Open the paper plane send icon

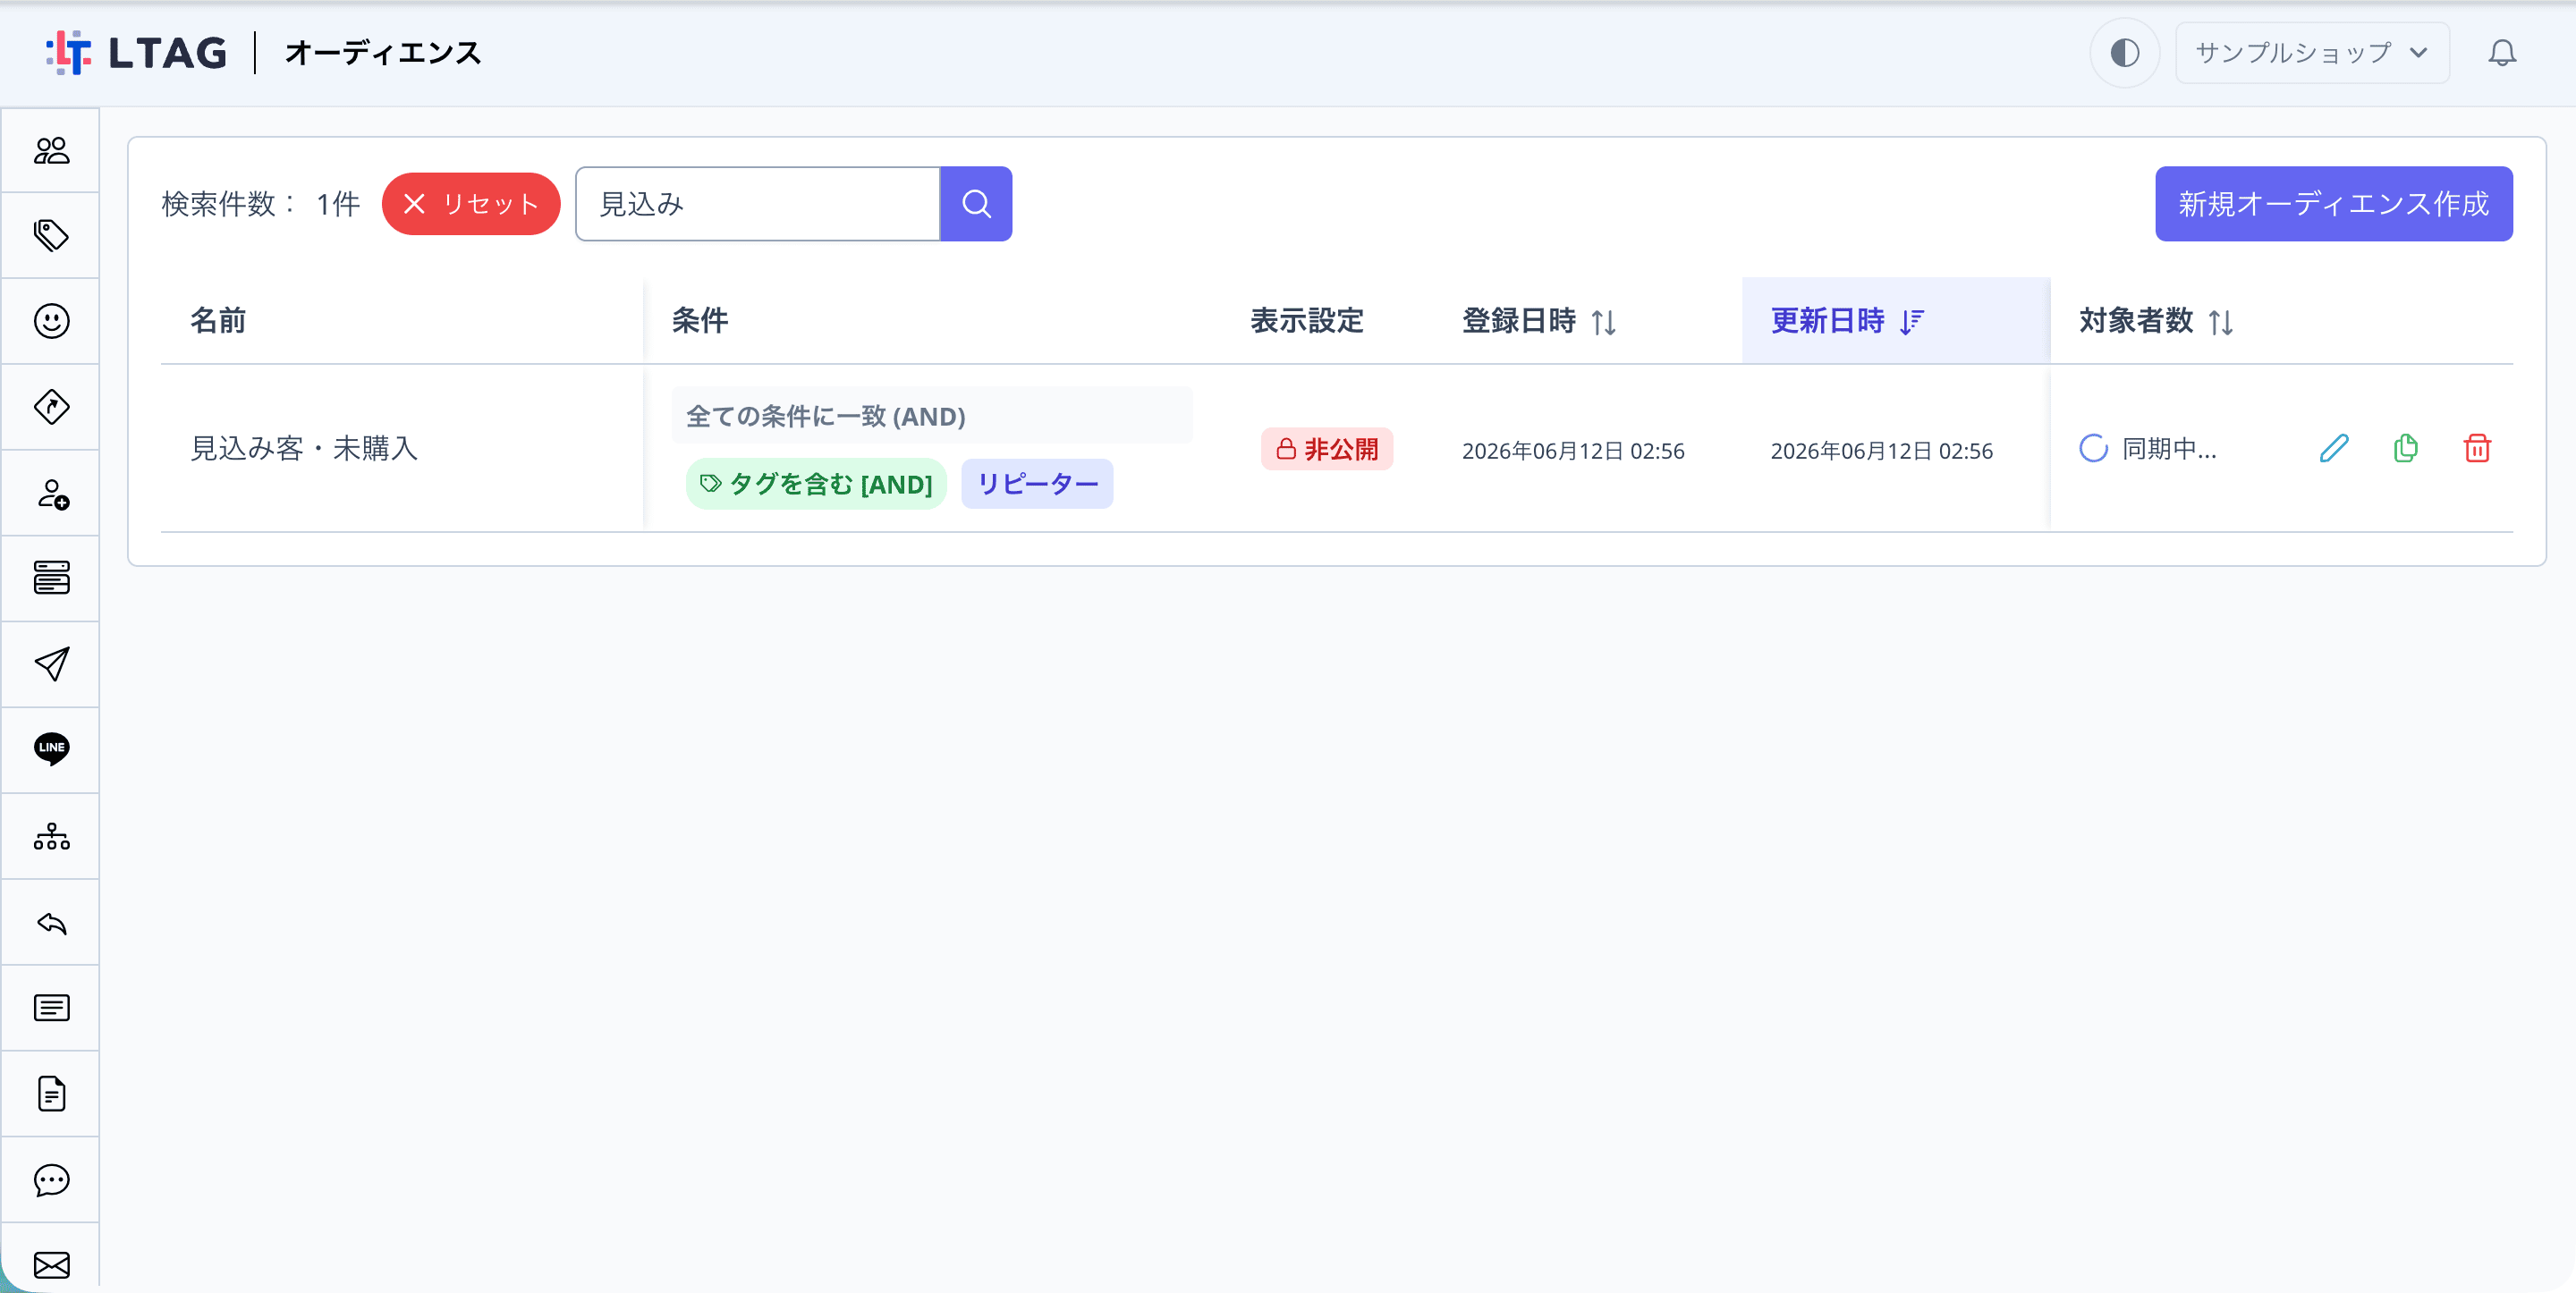tap(51, 664)
